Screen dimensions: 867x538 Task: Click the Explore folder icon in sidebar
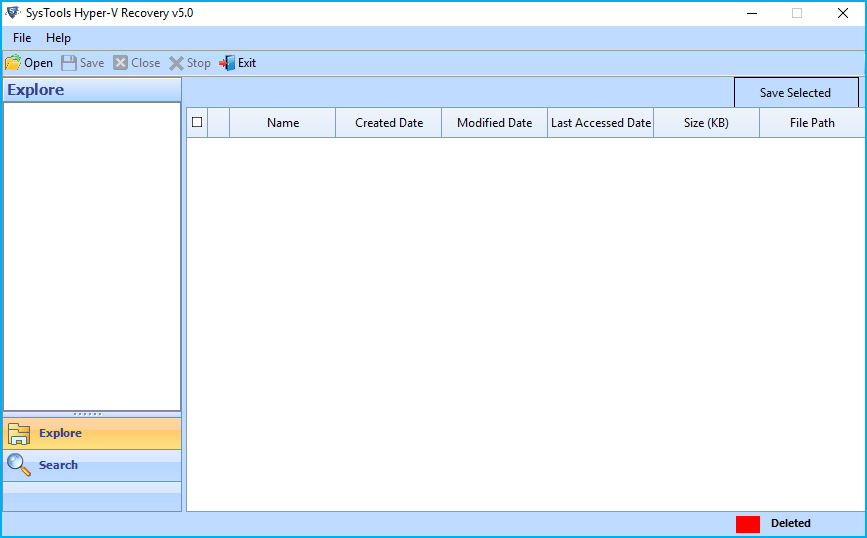coord(19,433)
